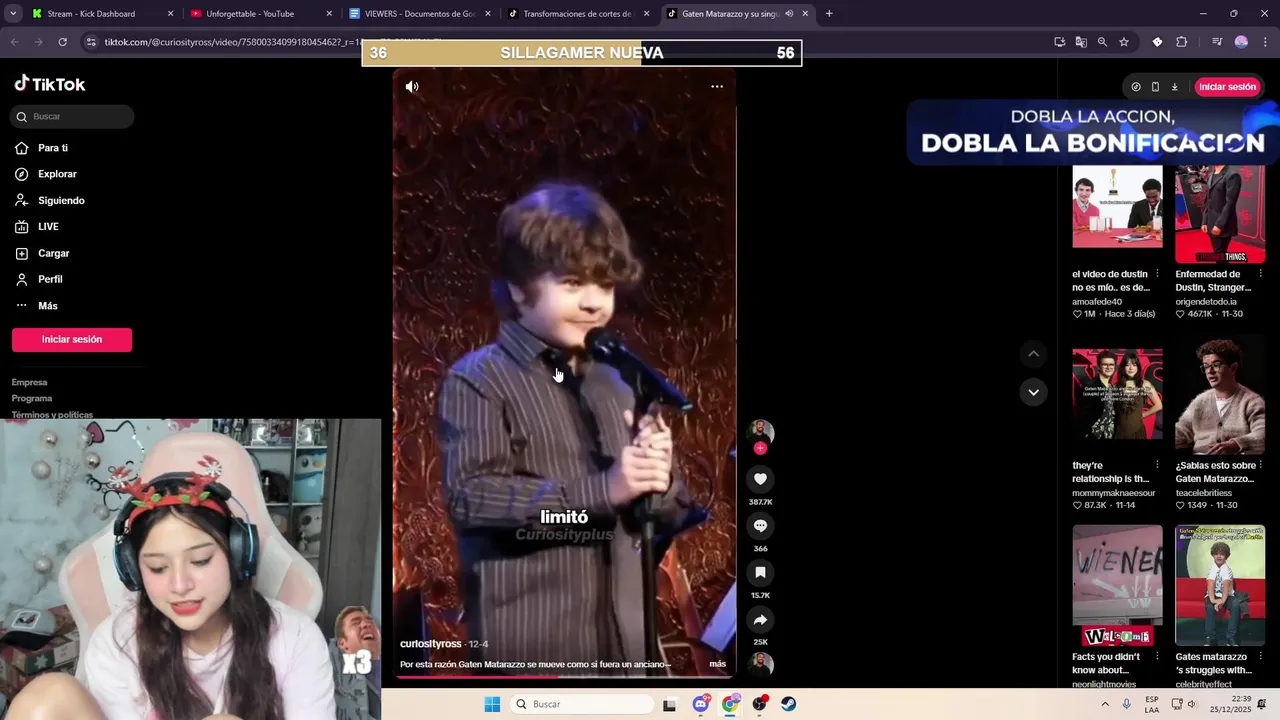Open the Empresa footer link
The width and height of the screenshot is (1280, 720).
[x=30, y=382]
